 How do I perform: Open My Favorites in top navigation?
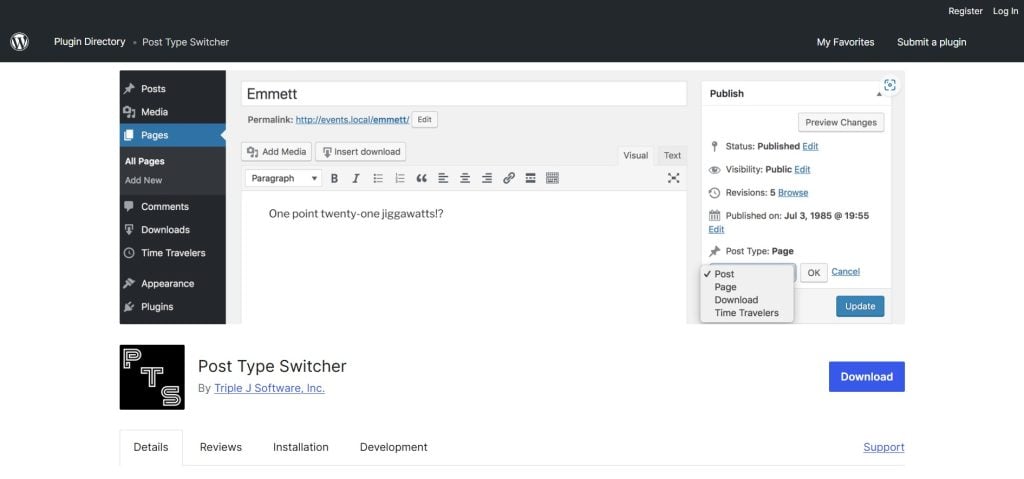pos(845,42)
